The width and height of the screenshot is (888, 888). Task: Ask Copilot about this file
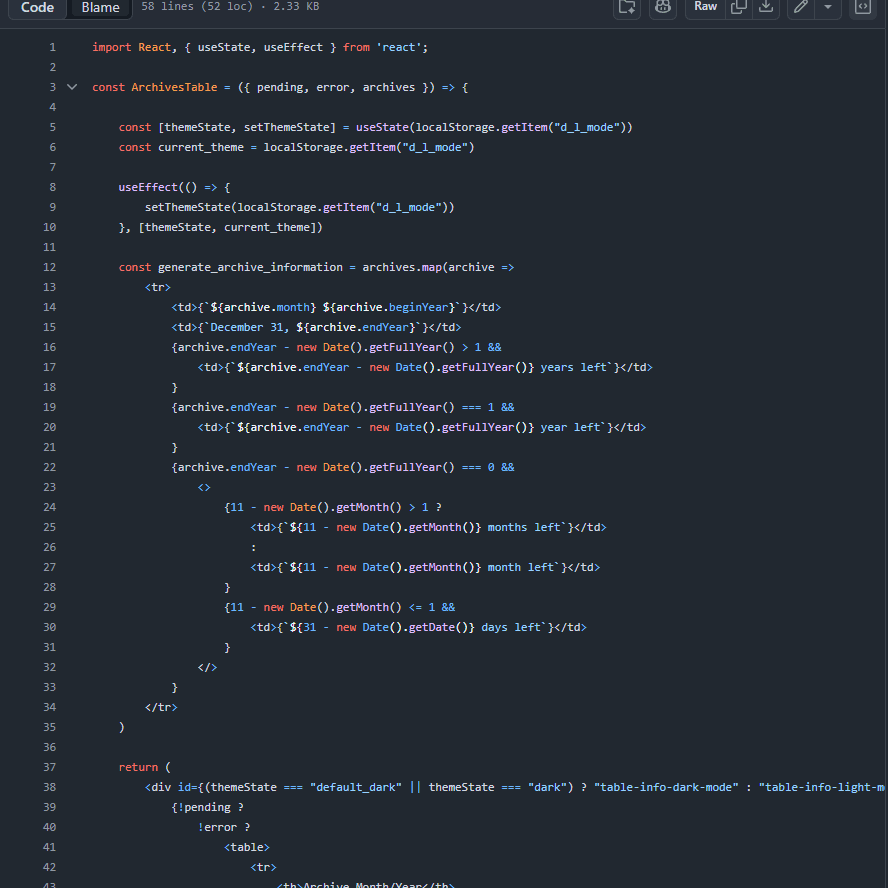click(x=663, y=7)
